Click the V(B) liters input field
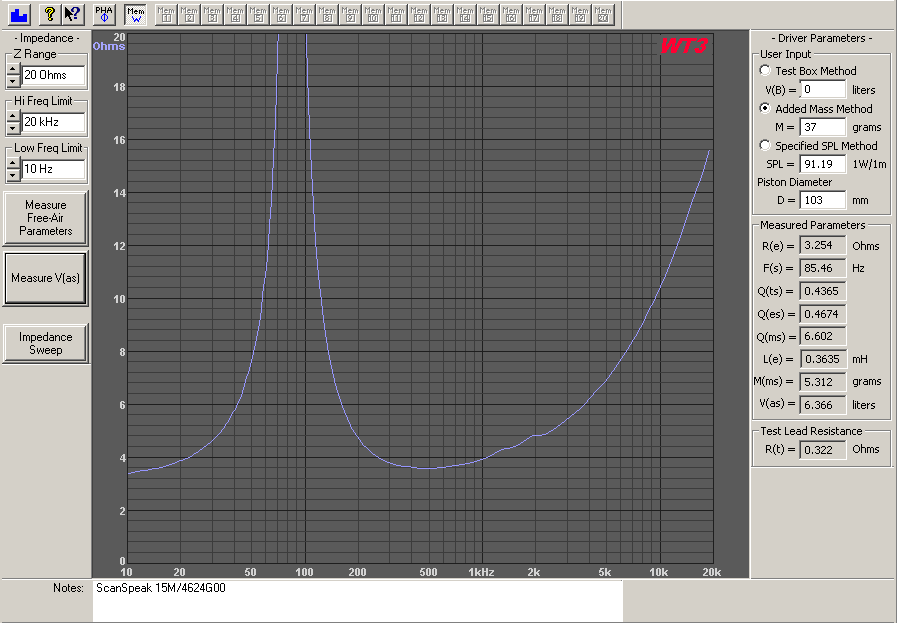The image size is (897, 623). point(823,89)
